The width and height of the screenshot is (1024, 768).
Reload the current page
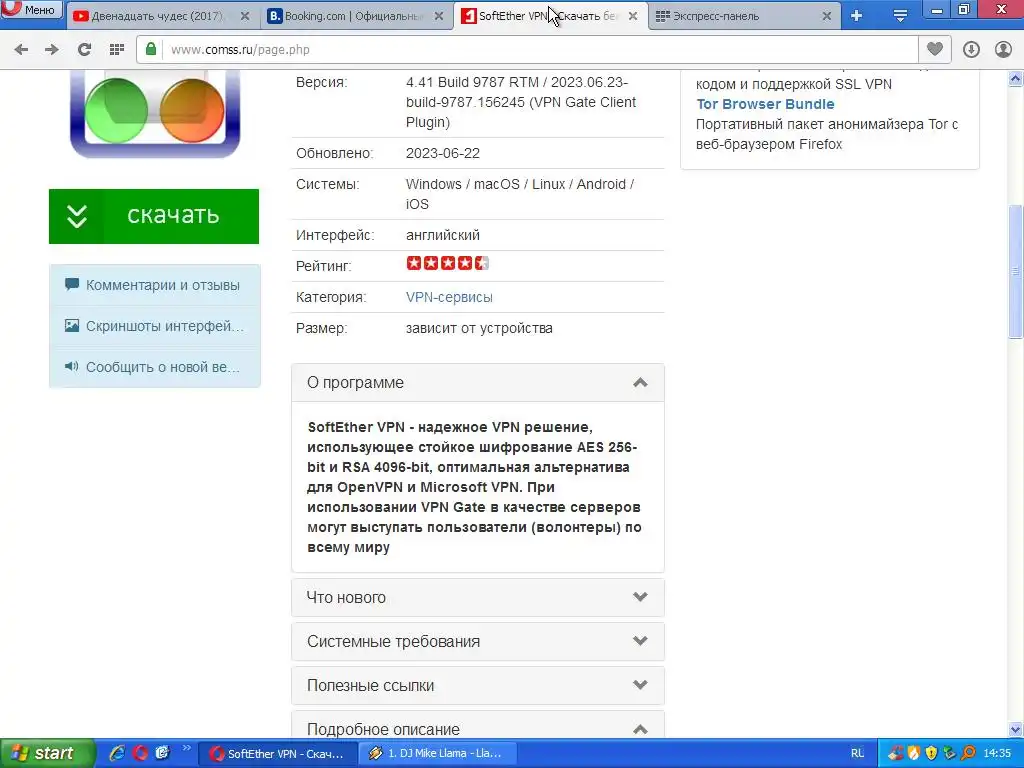point(84,50)
